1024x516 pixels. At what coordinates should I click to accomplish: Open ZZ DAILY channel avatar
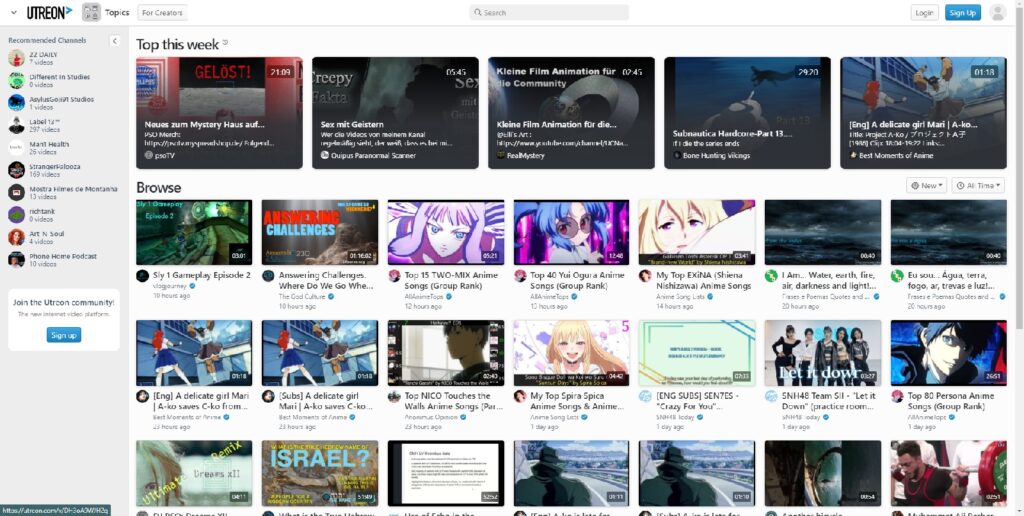[x=16, y=58]
